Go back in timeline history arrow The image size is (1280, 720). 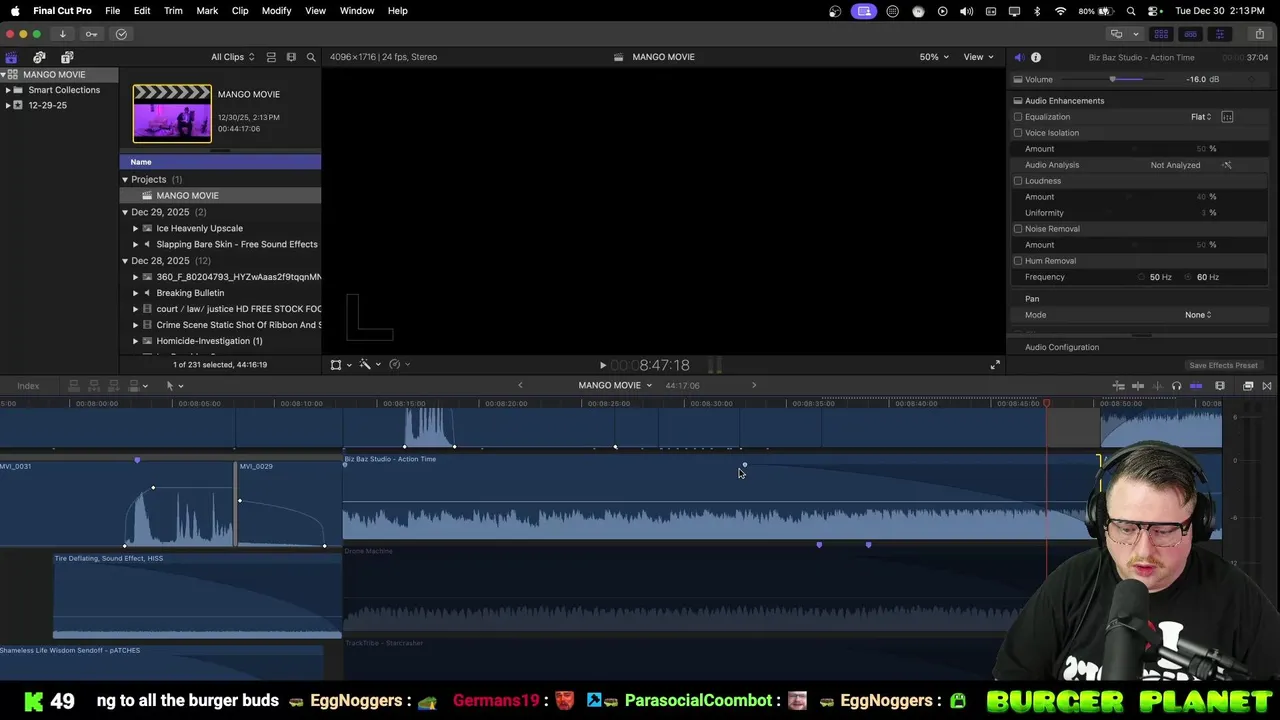(520, 385)
